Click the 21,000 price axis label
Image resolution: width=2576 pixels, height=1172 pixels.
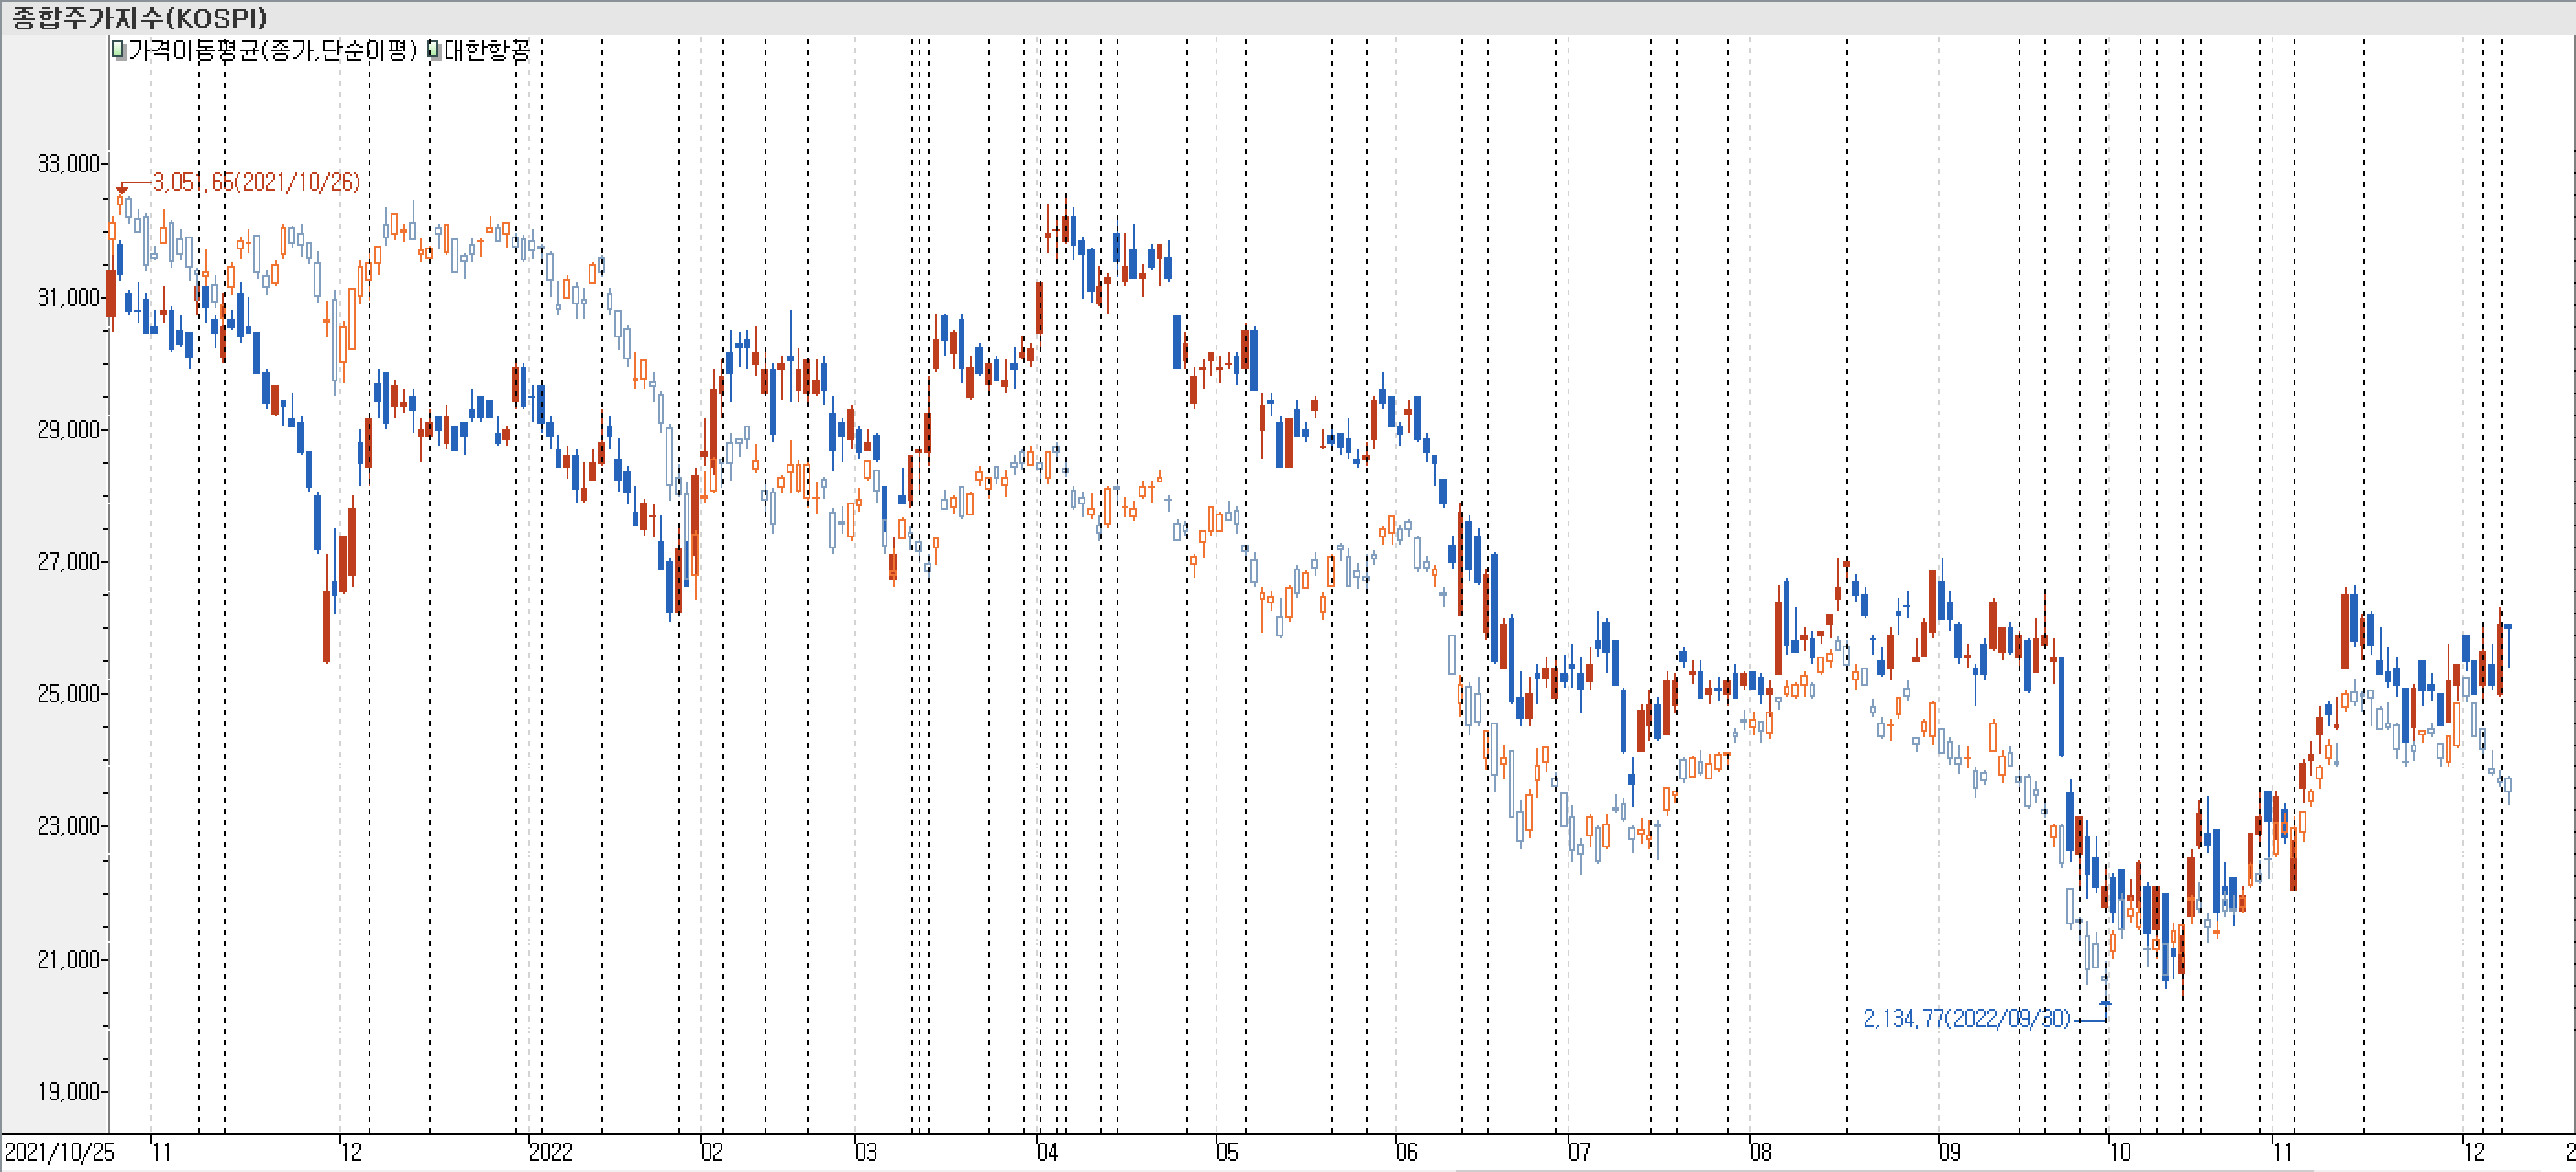(68, 960)
